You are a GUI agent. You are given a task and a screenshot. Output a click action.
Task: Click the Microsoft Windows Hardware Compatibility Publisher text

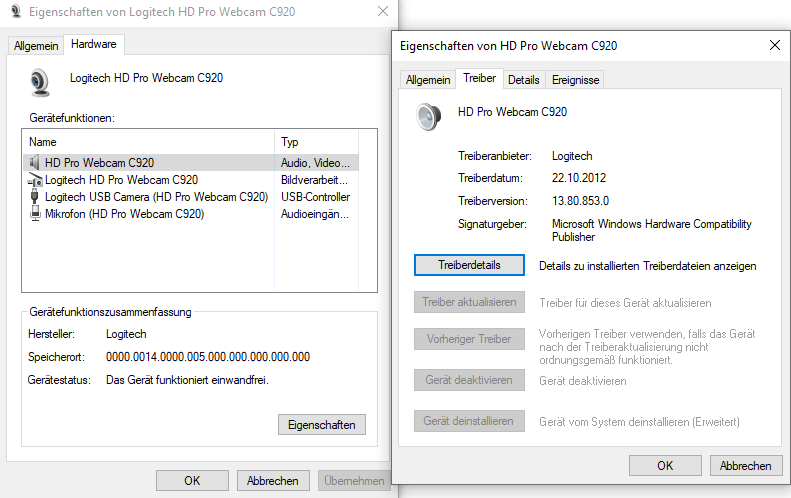point(652,230)
